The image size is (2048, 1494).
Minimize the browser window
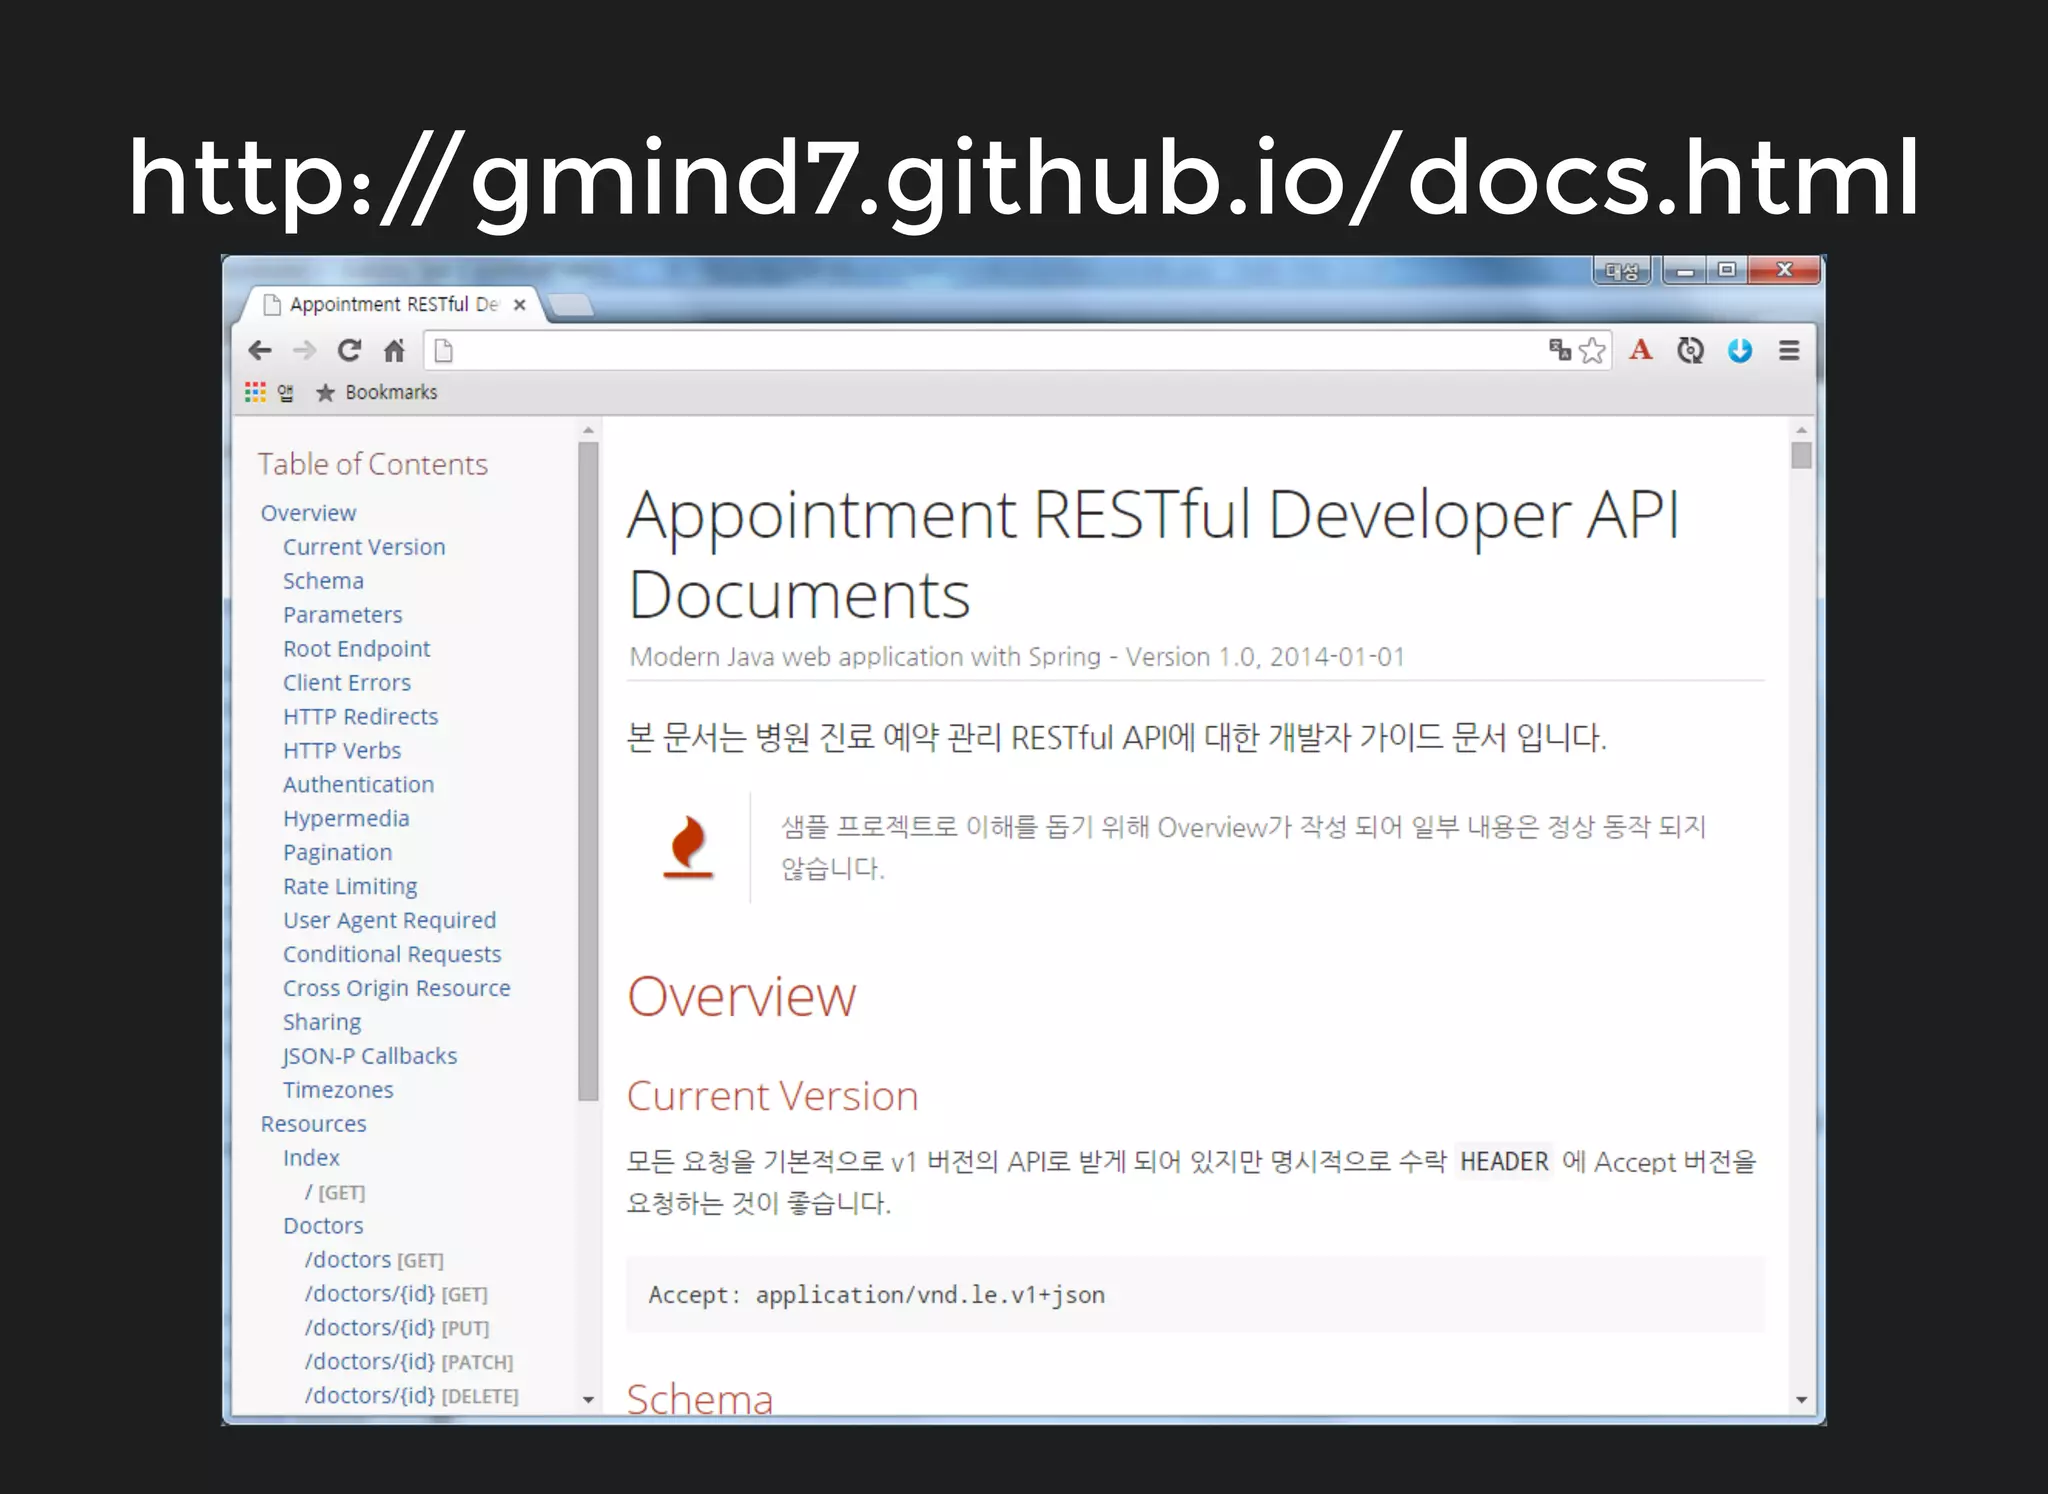coord(1685,271)
